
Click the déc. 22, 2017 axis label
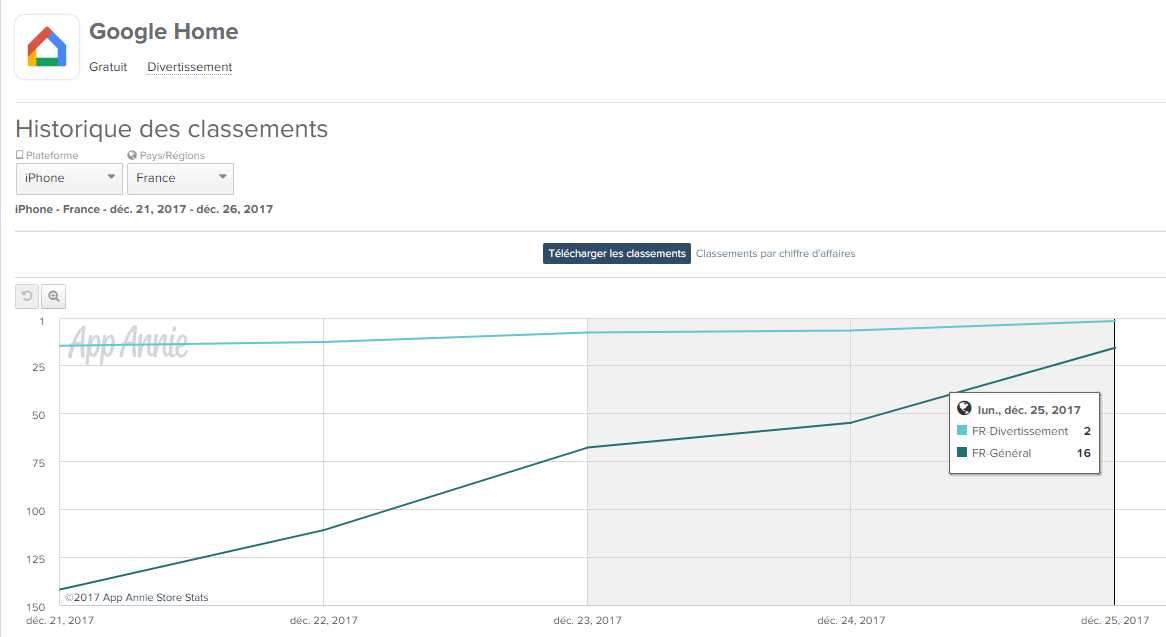coord(323,620)
